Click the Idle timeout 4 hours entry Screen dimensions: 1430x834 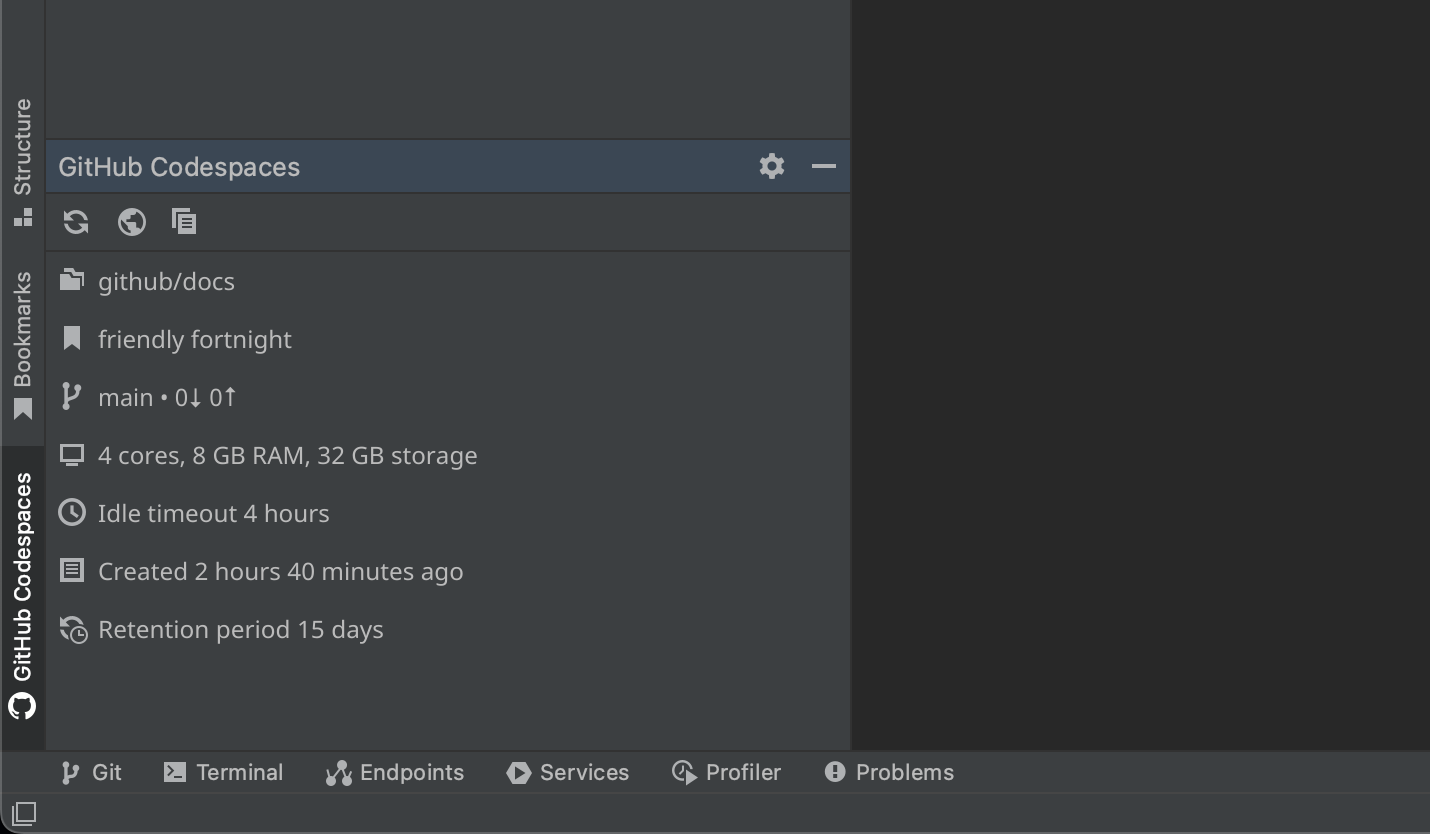[x=213, y=513]
